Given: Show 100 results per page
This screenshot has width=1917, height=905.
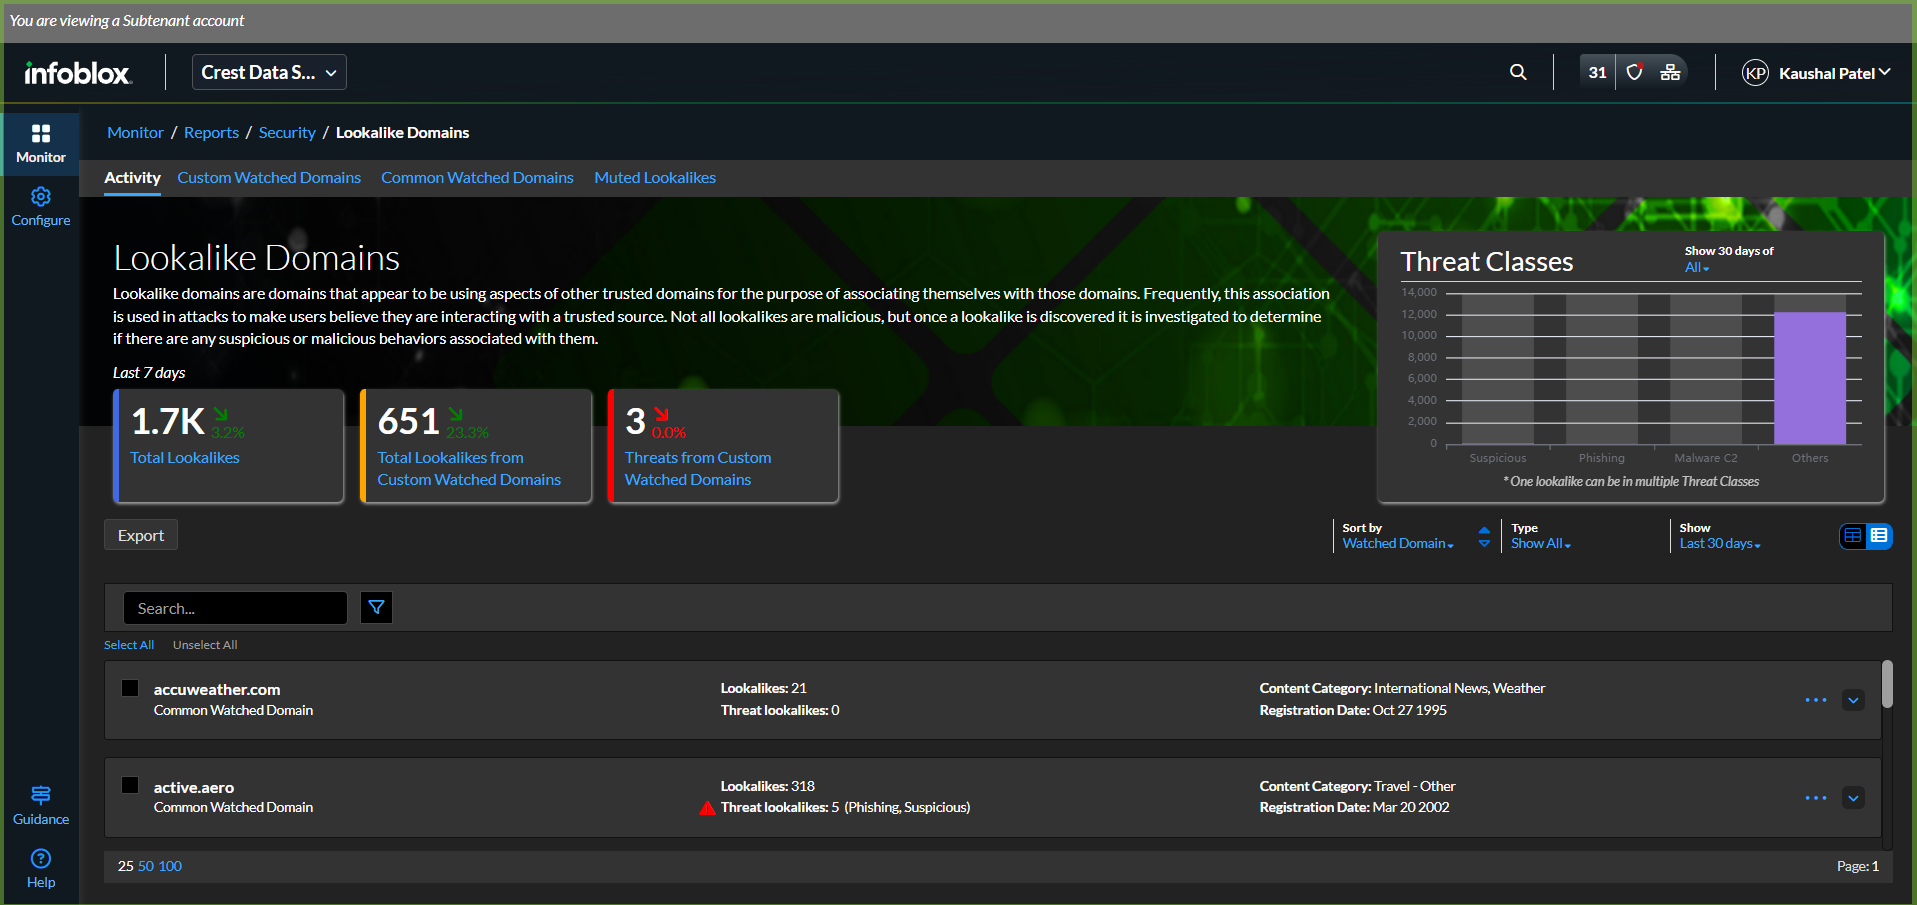Looking at the screenshot, I should point(170,866).
